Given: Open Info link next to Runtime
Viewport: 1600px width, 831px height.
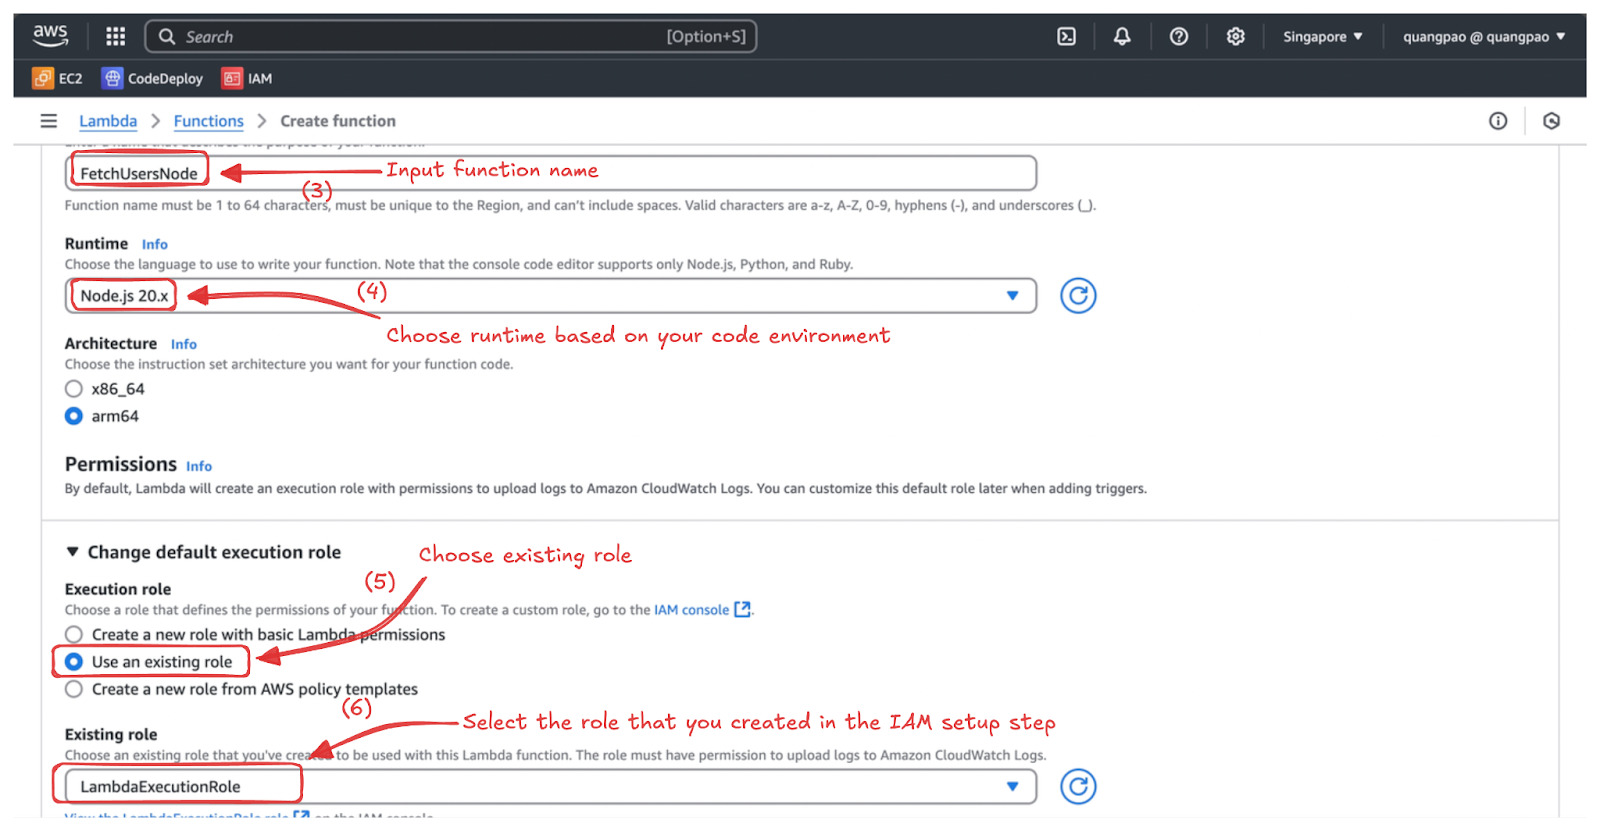Looking at the screenshot, I should click(155, 244).
